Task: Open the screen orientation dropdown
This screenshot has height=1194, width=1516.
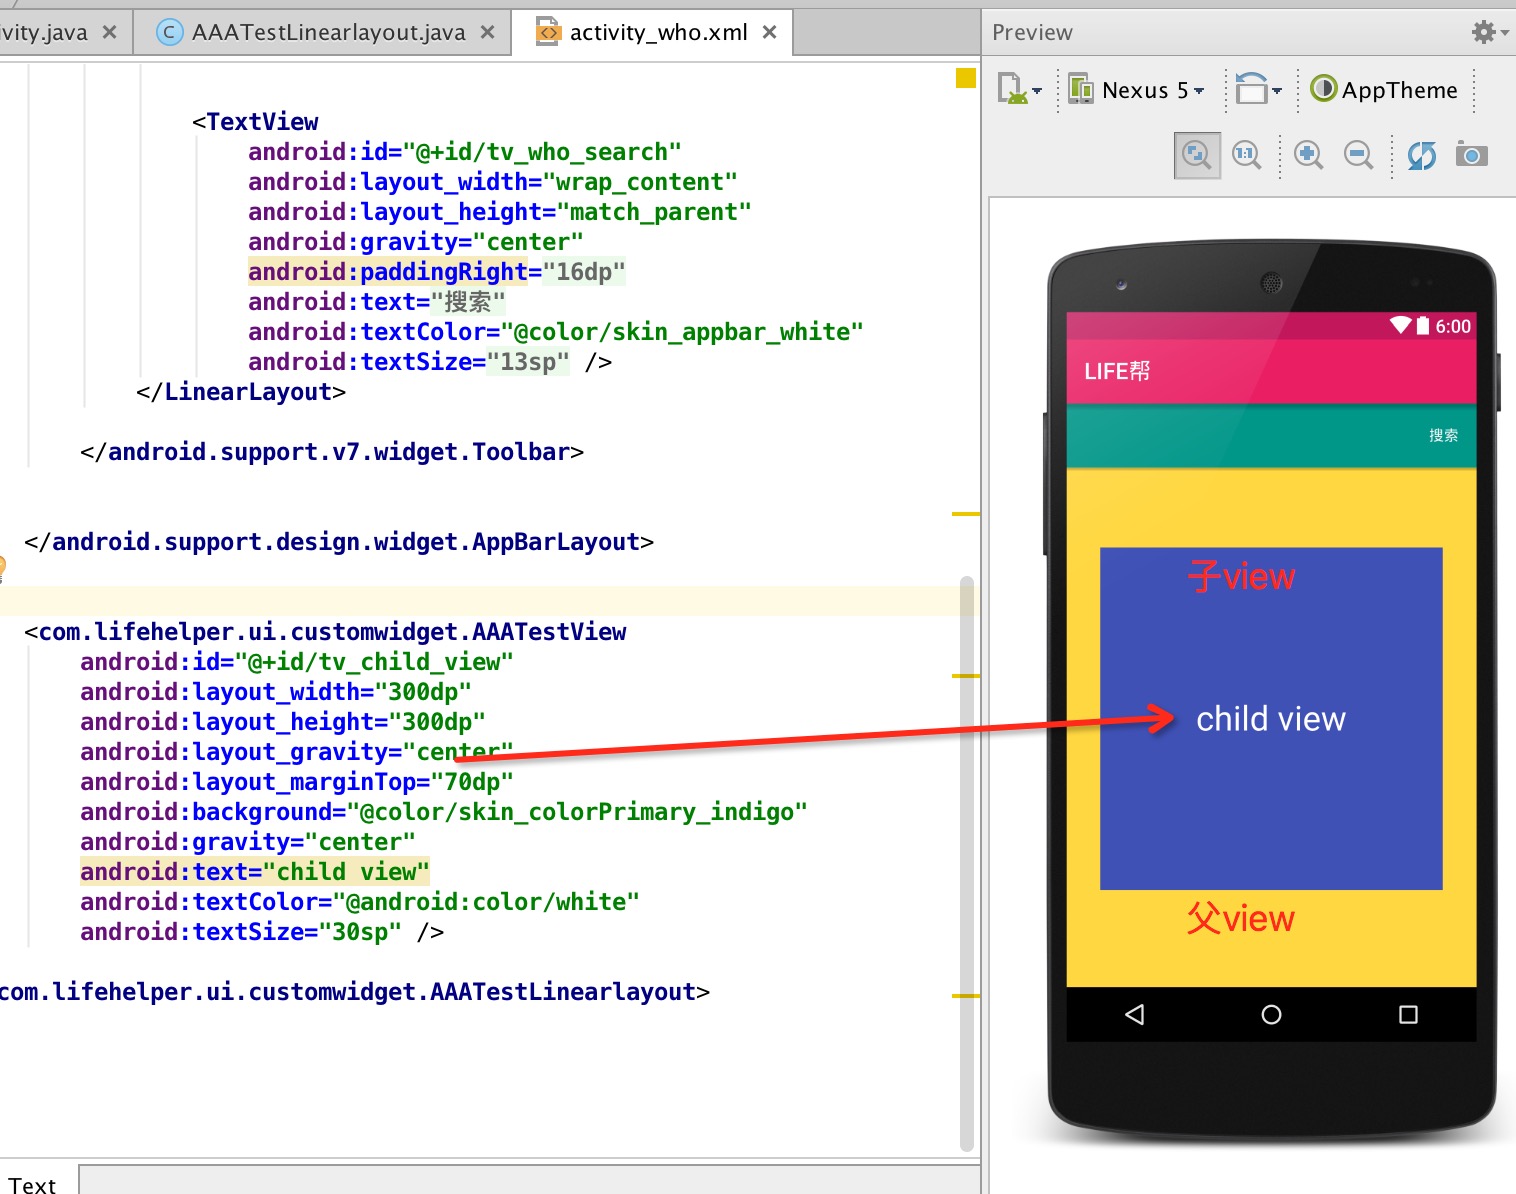Action: pyautogui.click(x=1257, y=90)
